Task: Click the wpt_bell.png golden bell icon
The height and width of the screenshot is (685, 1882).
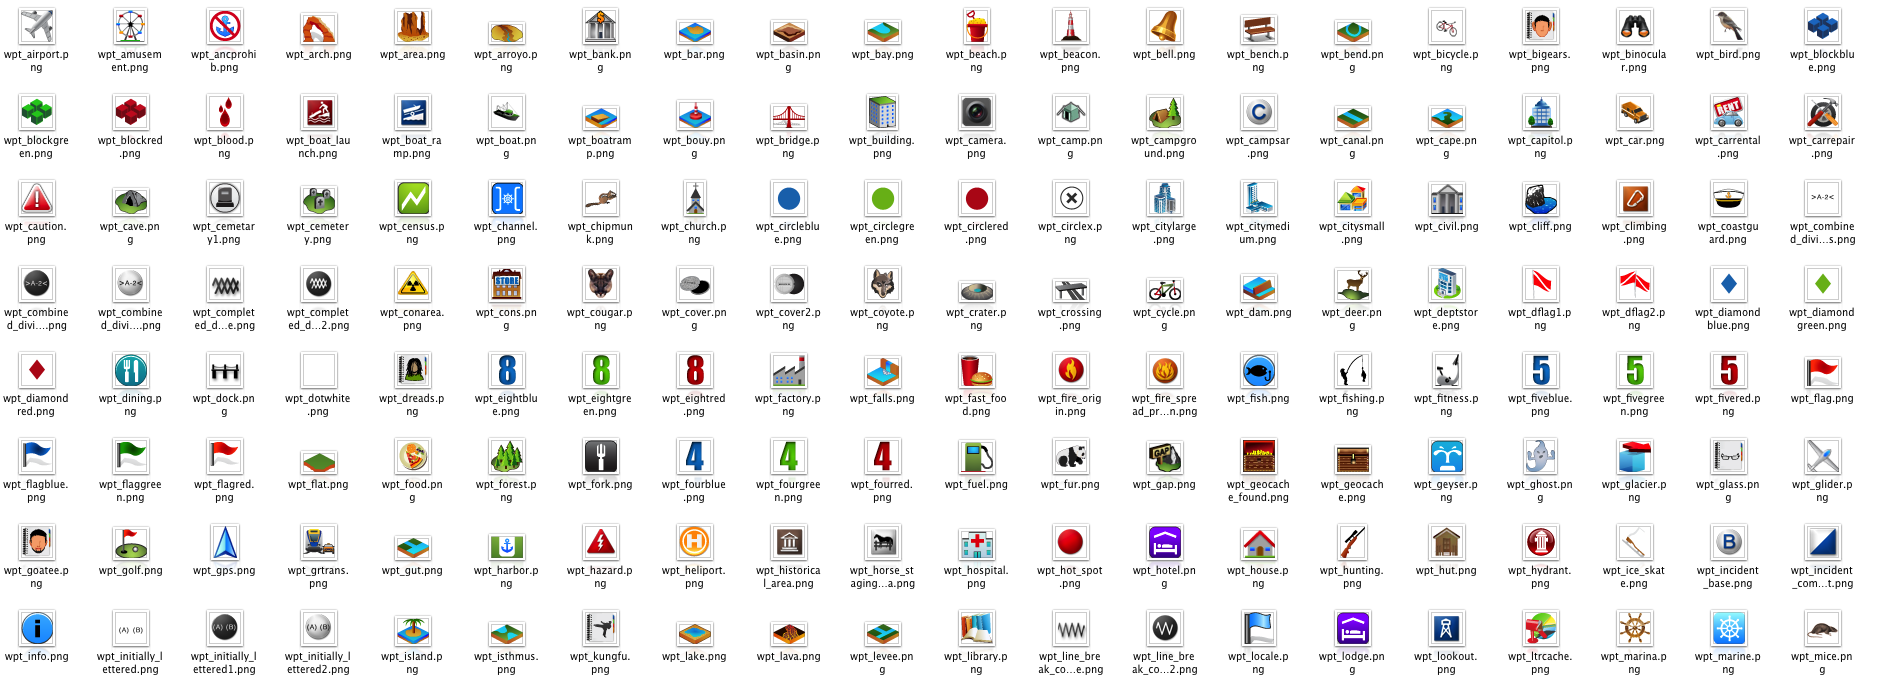Action: point(1164,26)
